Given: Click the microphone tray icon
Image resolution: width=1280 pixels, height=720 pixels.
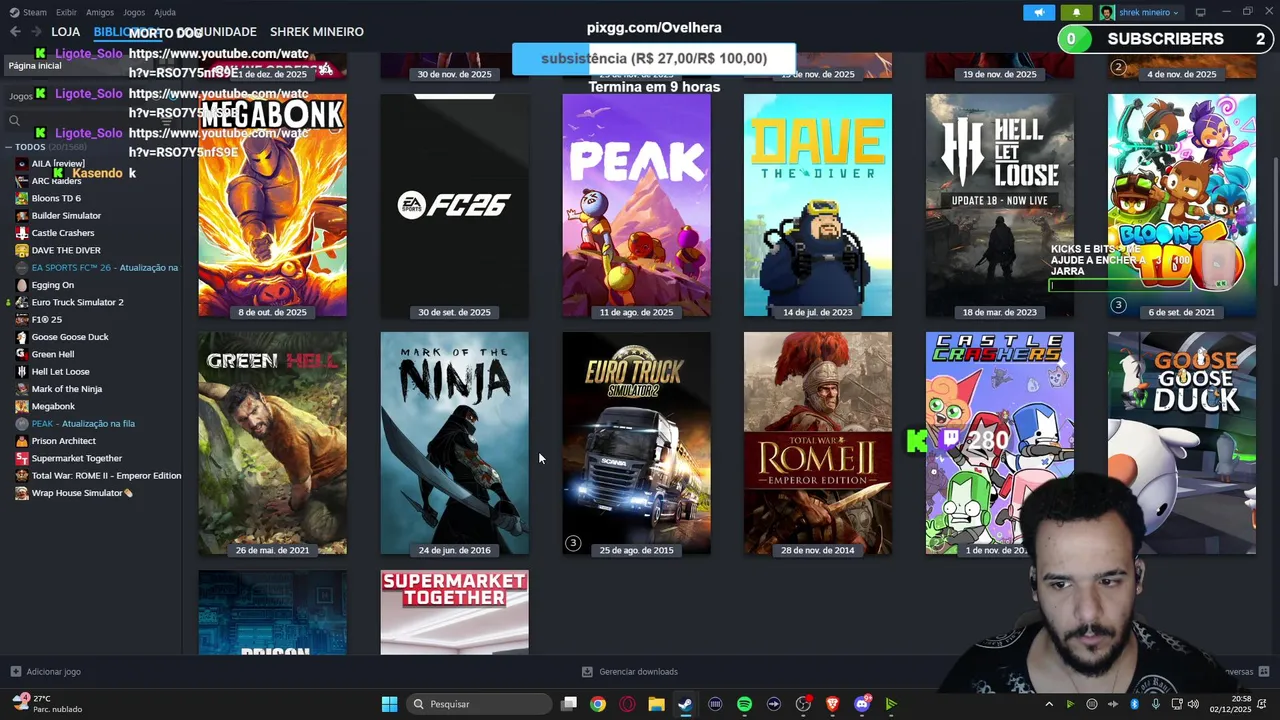Looking at the screenshot, I should (x=1156, y=704).
